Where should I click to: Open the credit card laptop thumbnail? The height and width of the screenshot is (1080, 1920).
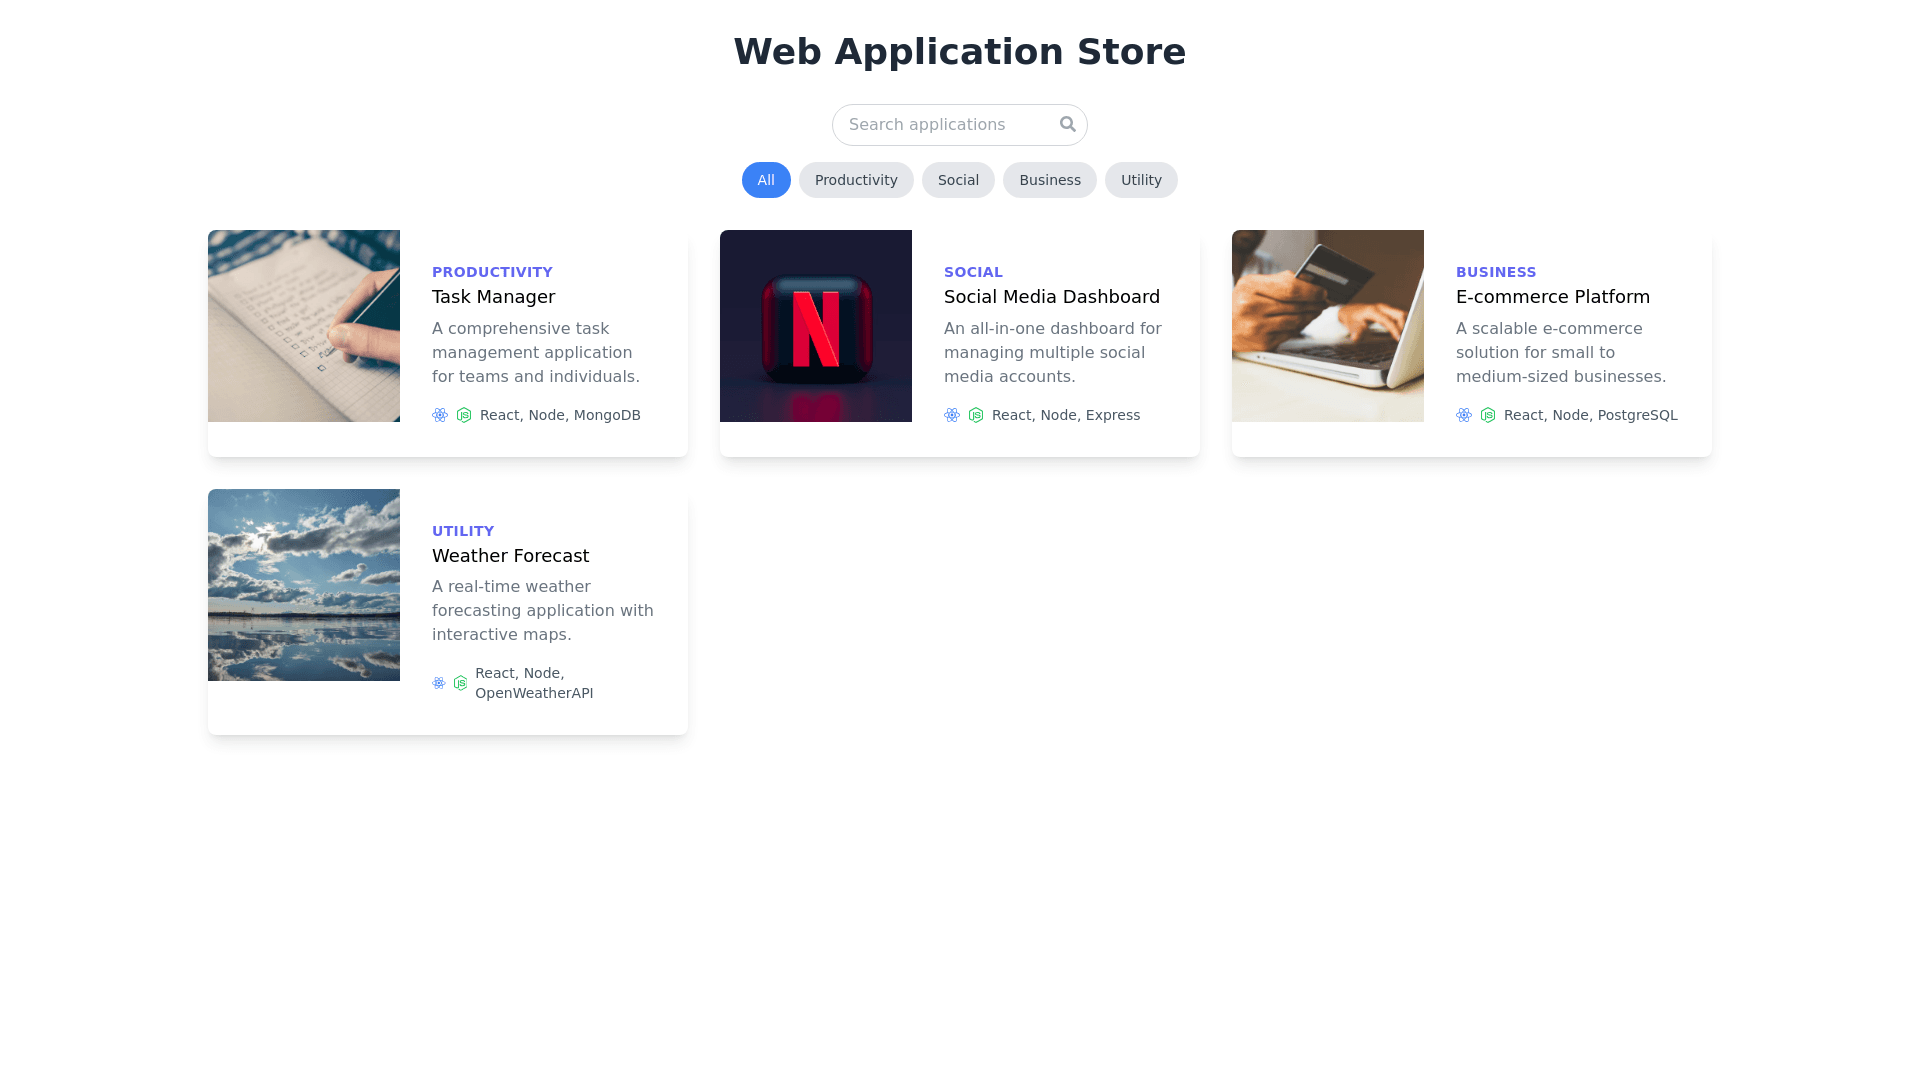tap(1328, 326)
